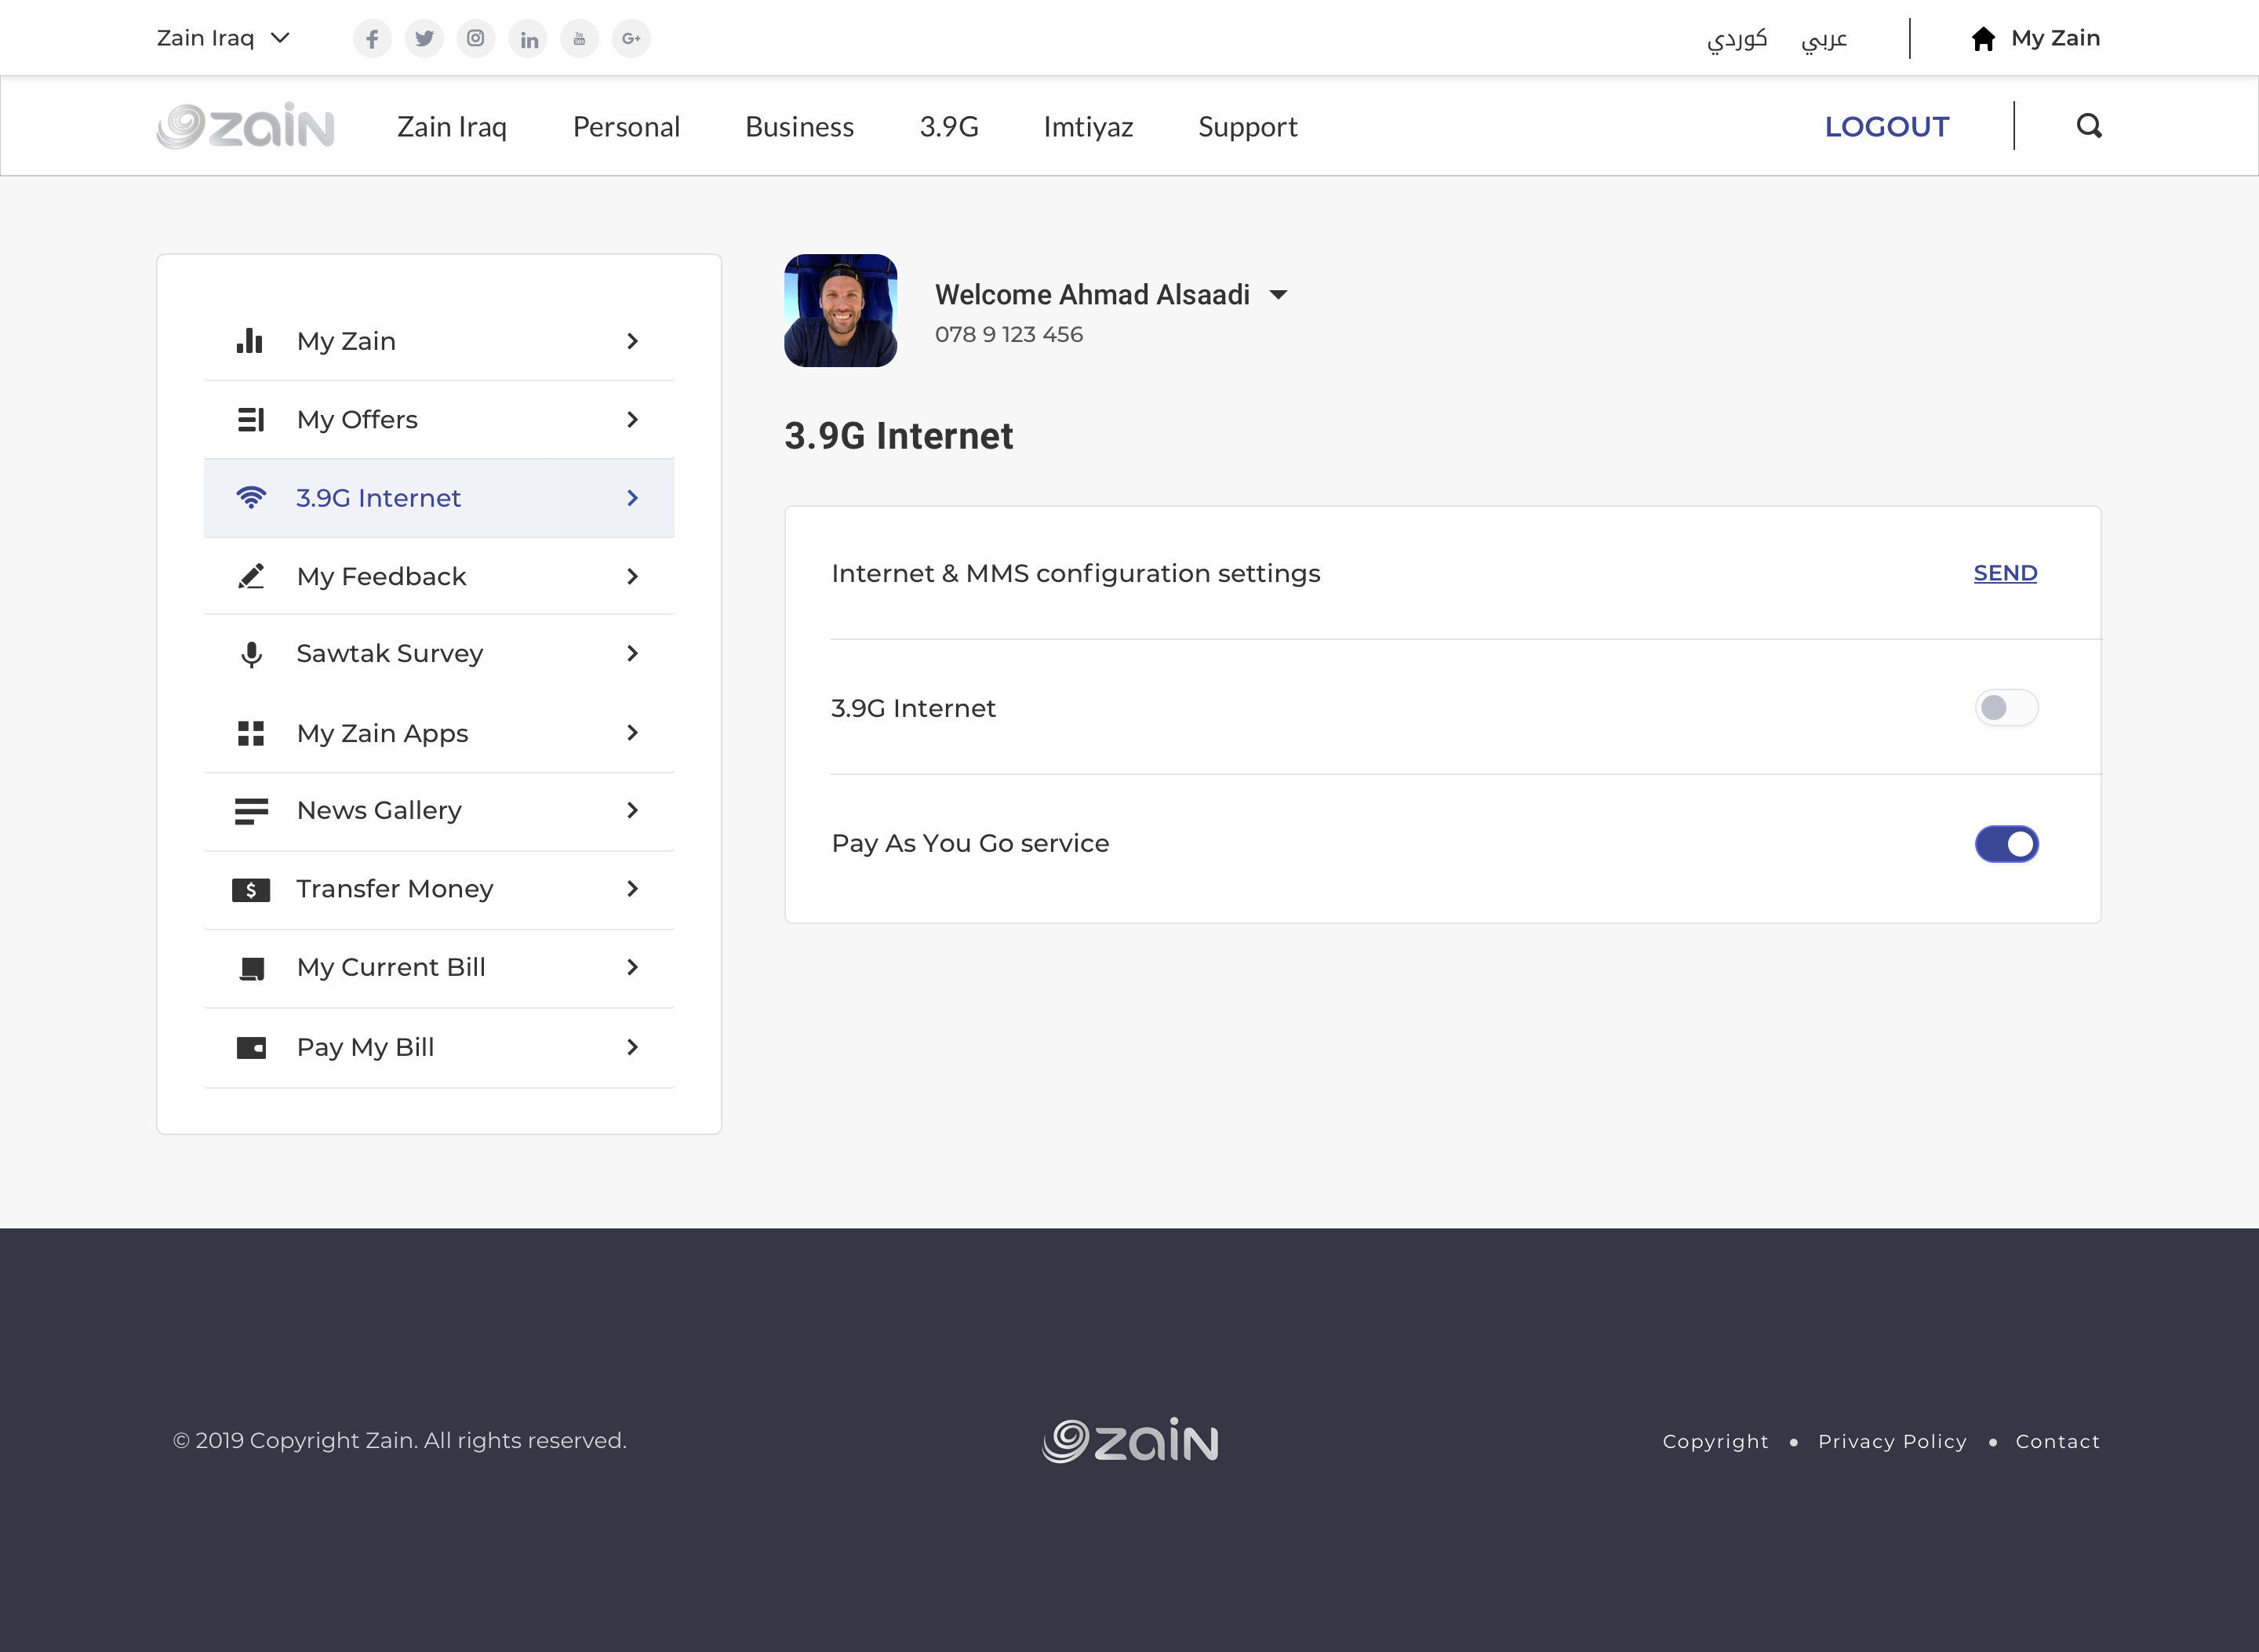Click the microphone icon for Sawtak Survey
This screenshot has width=2259, height=1652.
click(x=252, y=654)
